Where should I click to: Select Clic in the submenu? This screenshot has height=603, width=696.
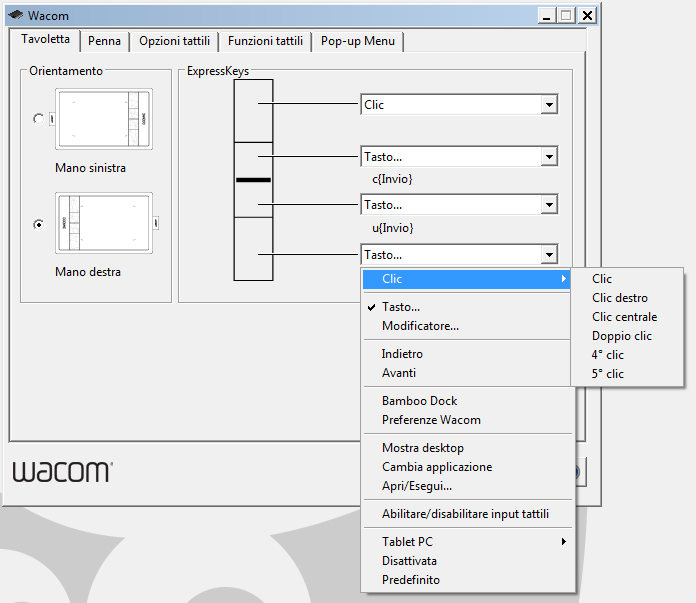pyautogui.click(x=627, y=279)
